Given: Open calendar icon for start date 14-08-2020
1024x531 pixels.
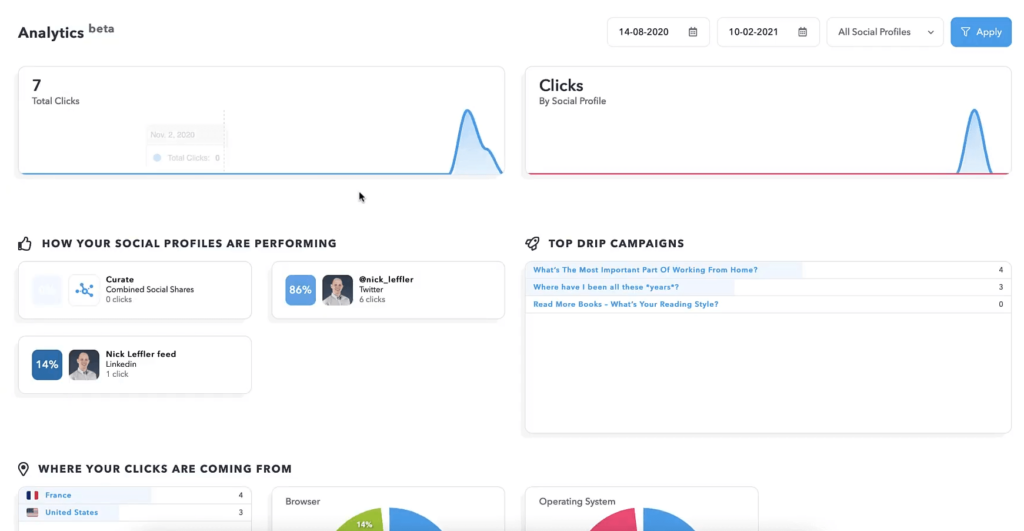Looking at the screenshot, I should coord(693,32).
